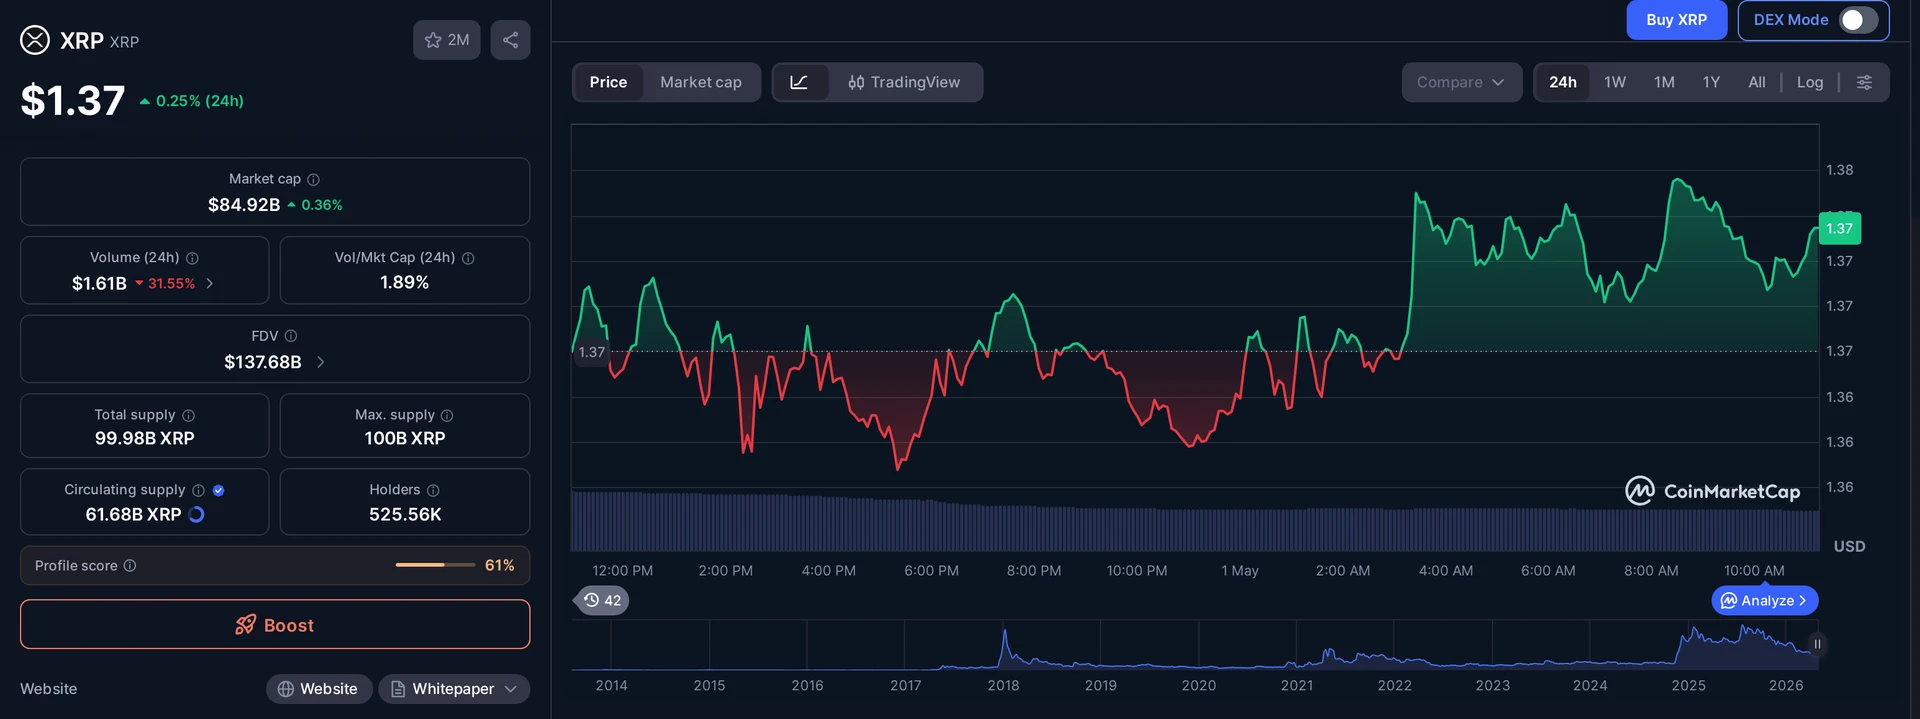1920x719 pixels.
Task: Select the 24h time range
Action: [1563, 82]
